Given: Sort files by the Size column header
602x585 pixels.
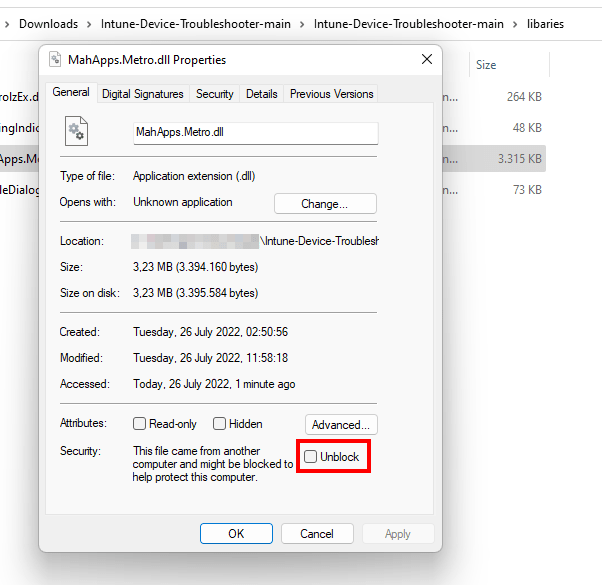Looking at the screenshot, I should tap(487, 65).
